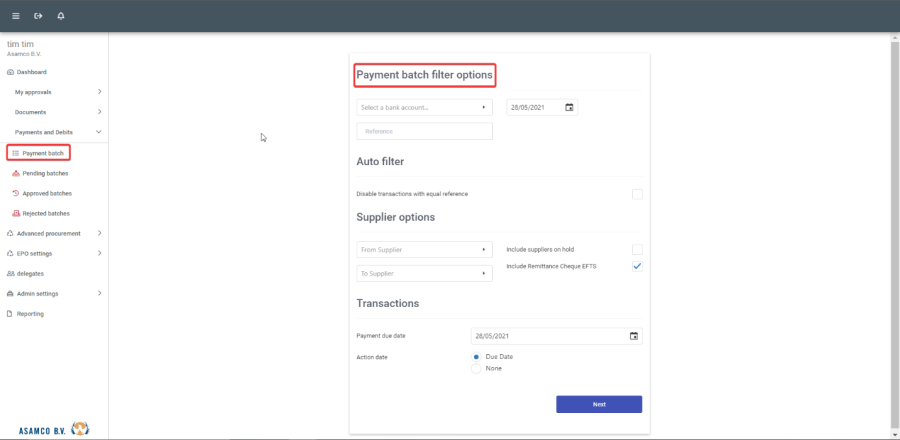Open calendar icon in Payment due date
This screenshot has height=440, width=900.
633,336
